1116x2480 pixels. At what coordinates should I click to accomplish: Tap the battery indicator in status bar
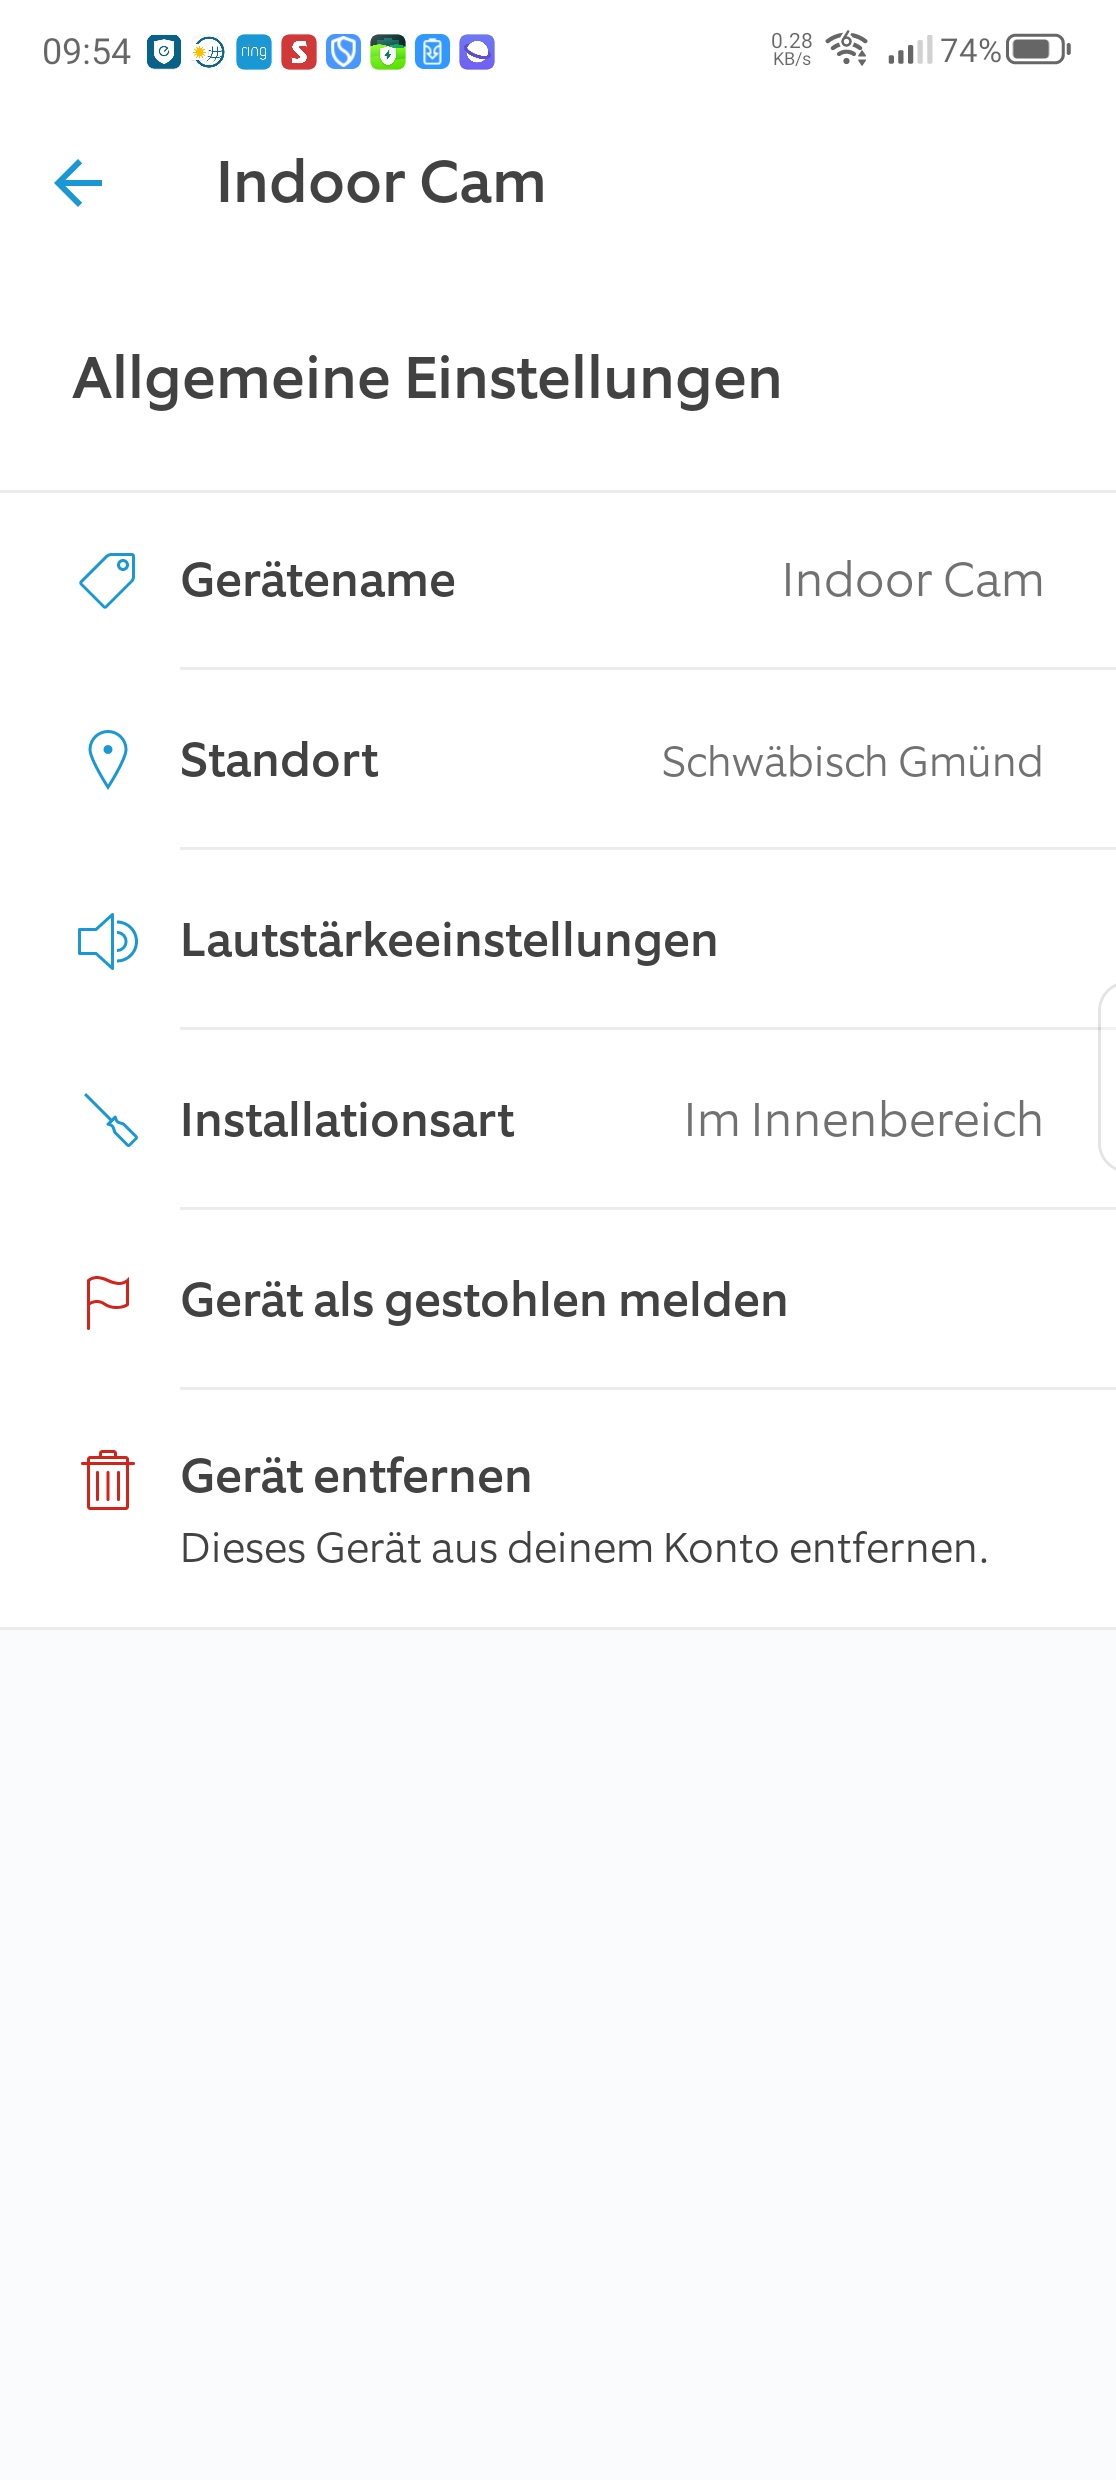(x=1037, y=49)
